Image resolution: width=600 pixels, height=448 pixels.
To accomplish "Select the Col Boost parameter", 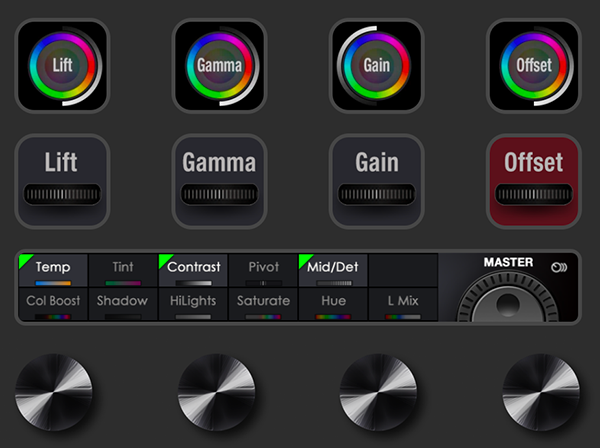I will click(53, 304).
